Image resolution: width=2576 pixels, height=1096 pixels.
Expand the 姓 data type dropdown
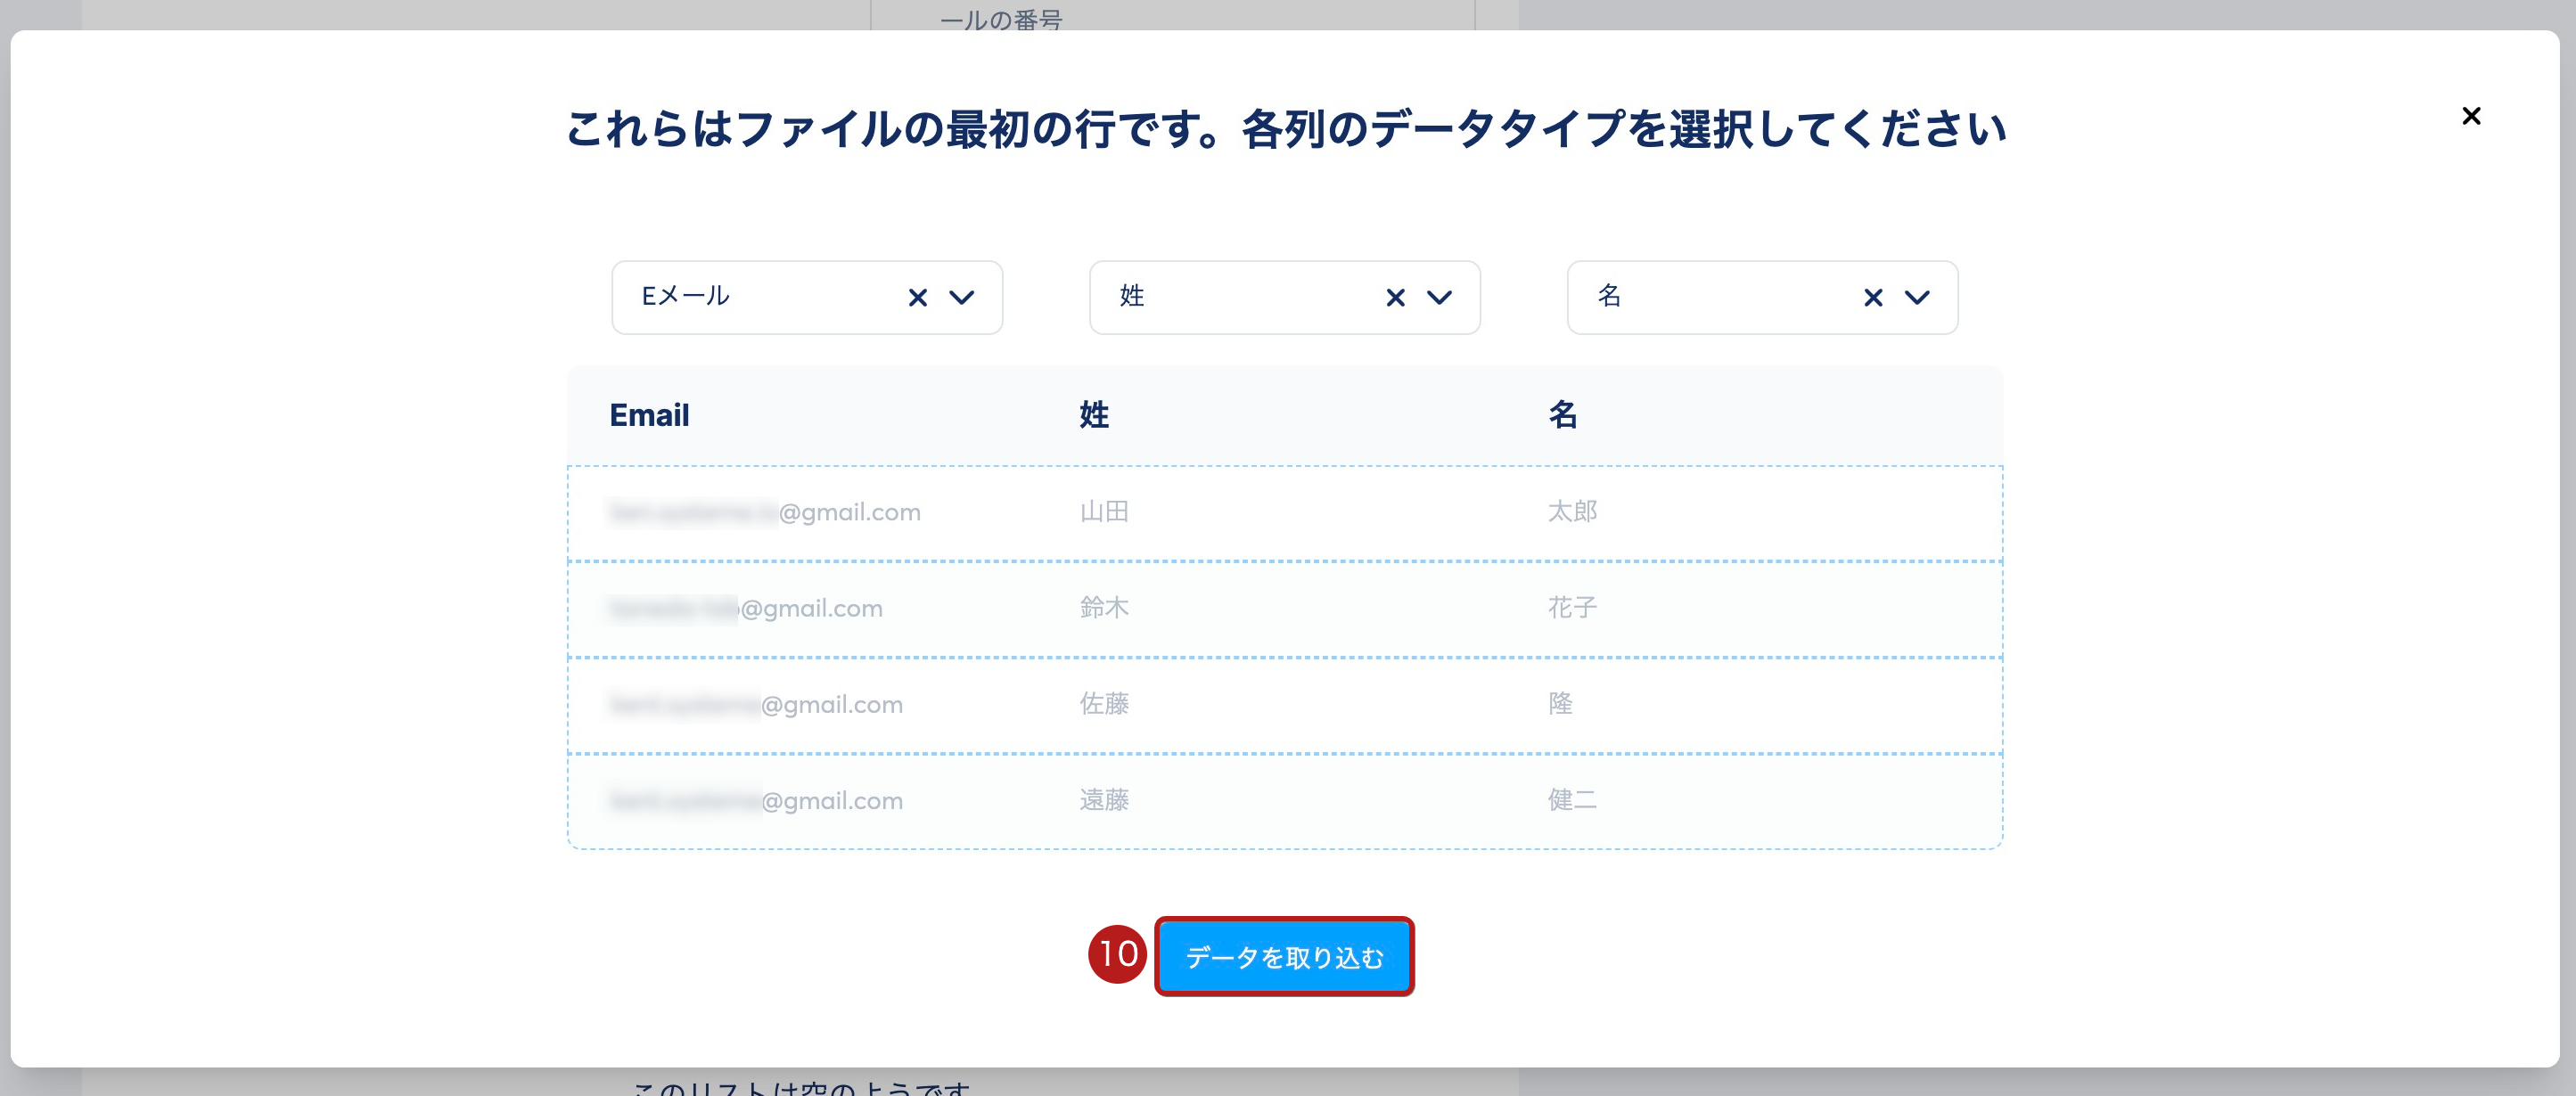[1439, 298]
